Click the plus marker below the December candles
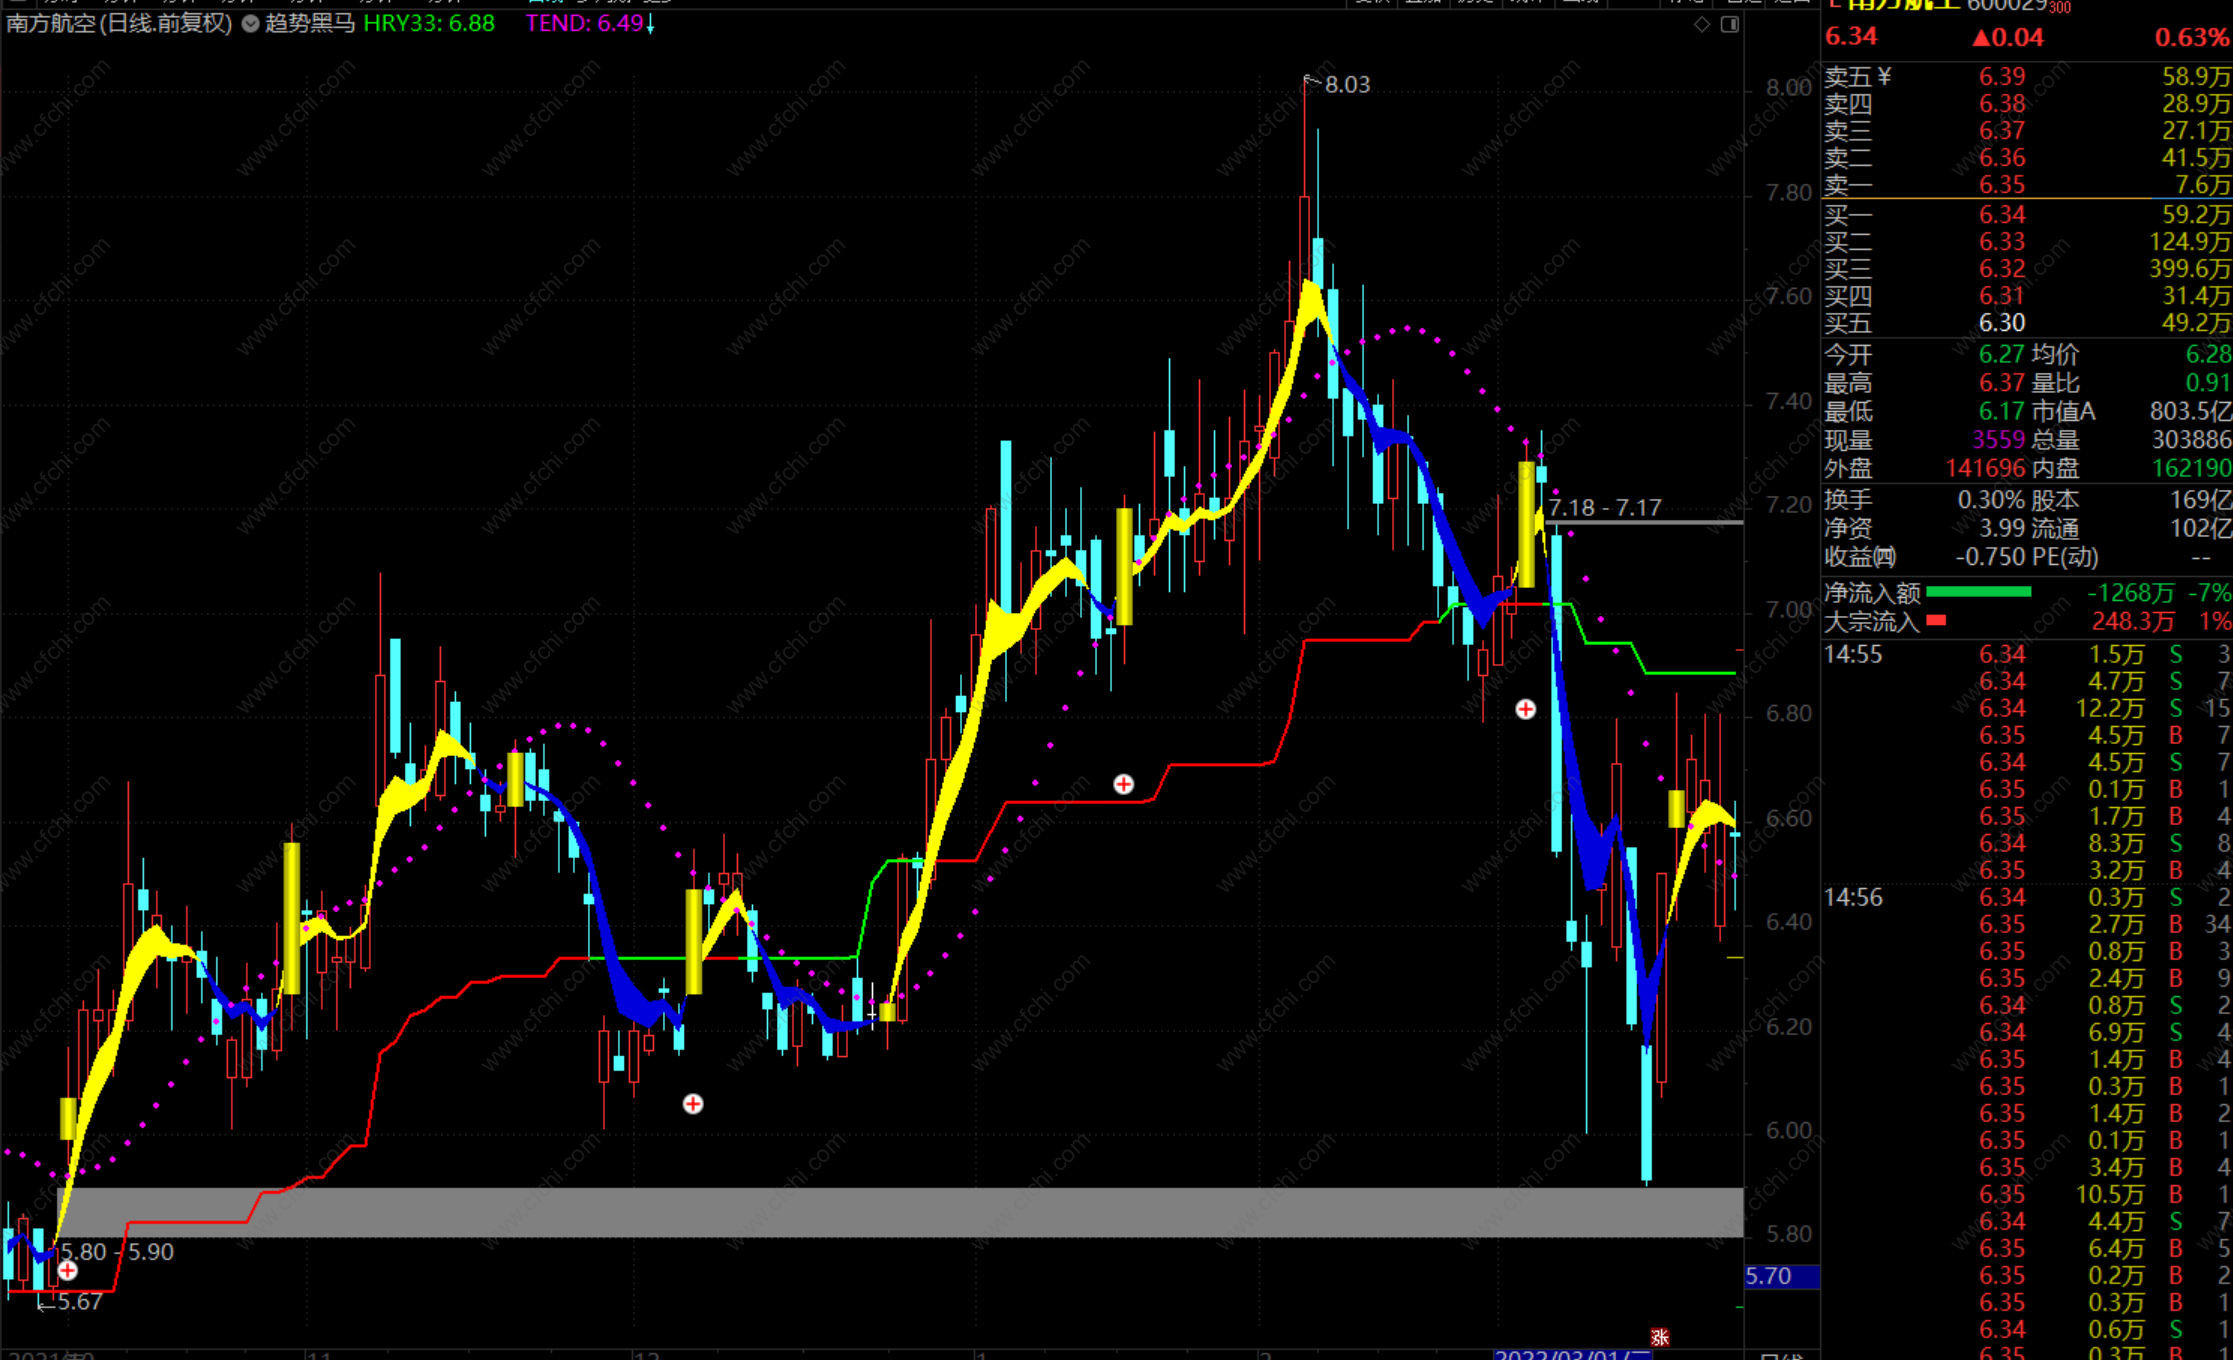 click(693, 1104)
